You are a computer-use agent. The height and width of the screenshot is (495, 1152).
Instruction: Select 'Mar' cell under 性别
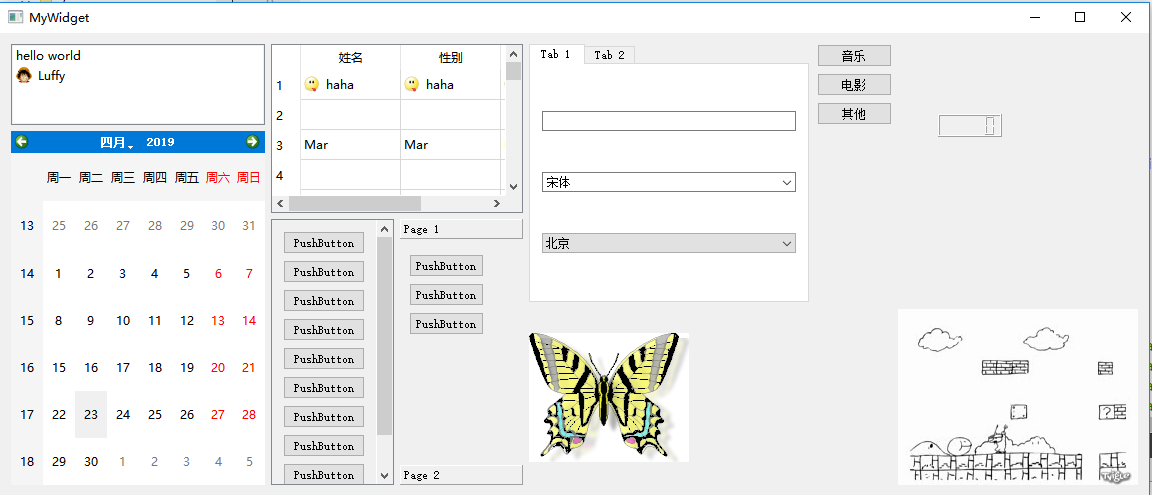click(x=450, y=145)
